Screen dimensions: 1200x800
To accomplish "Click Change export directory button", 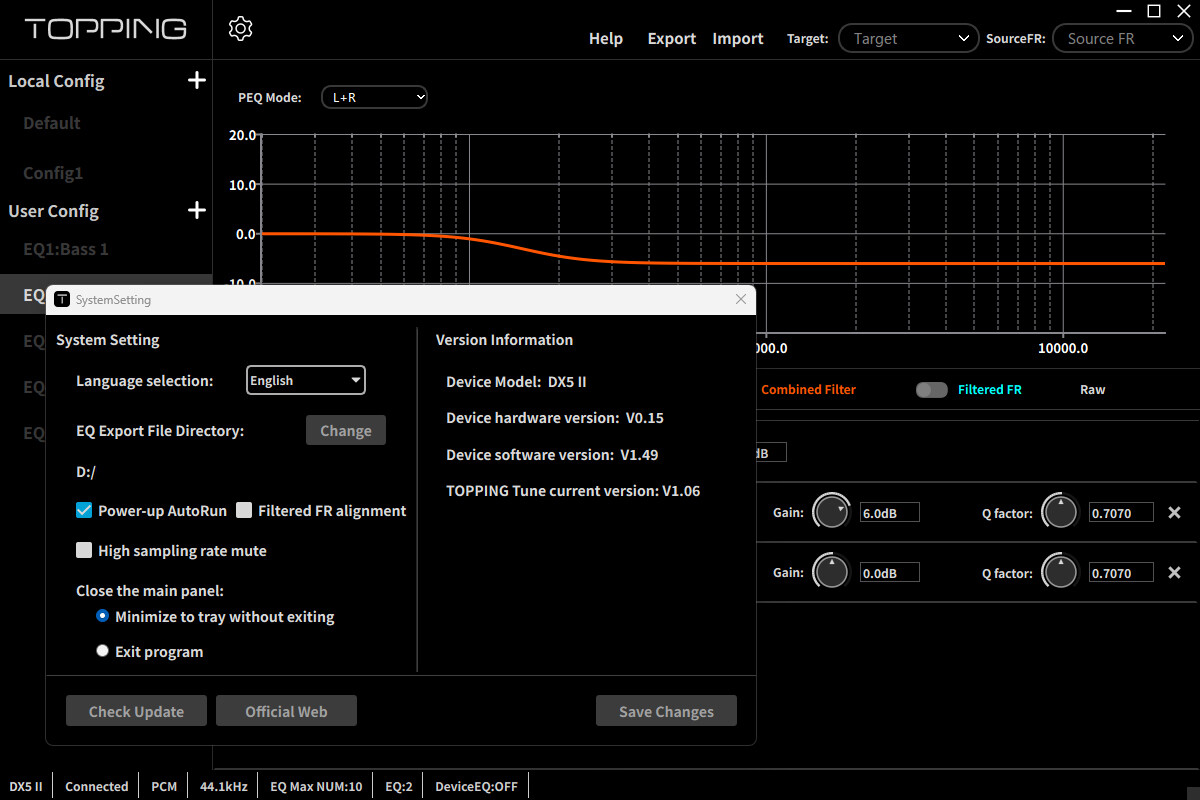I will pyautogui.click(x=346, y=431).
